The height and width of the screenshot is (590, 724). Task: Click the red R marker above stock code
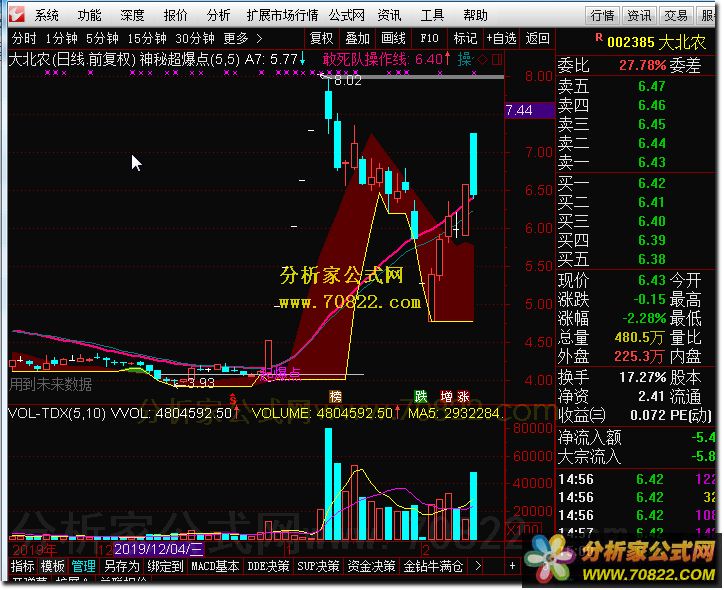tap(597, 37)
